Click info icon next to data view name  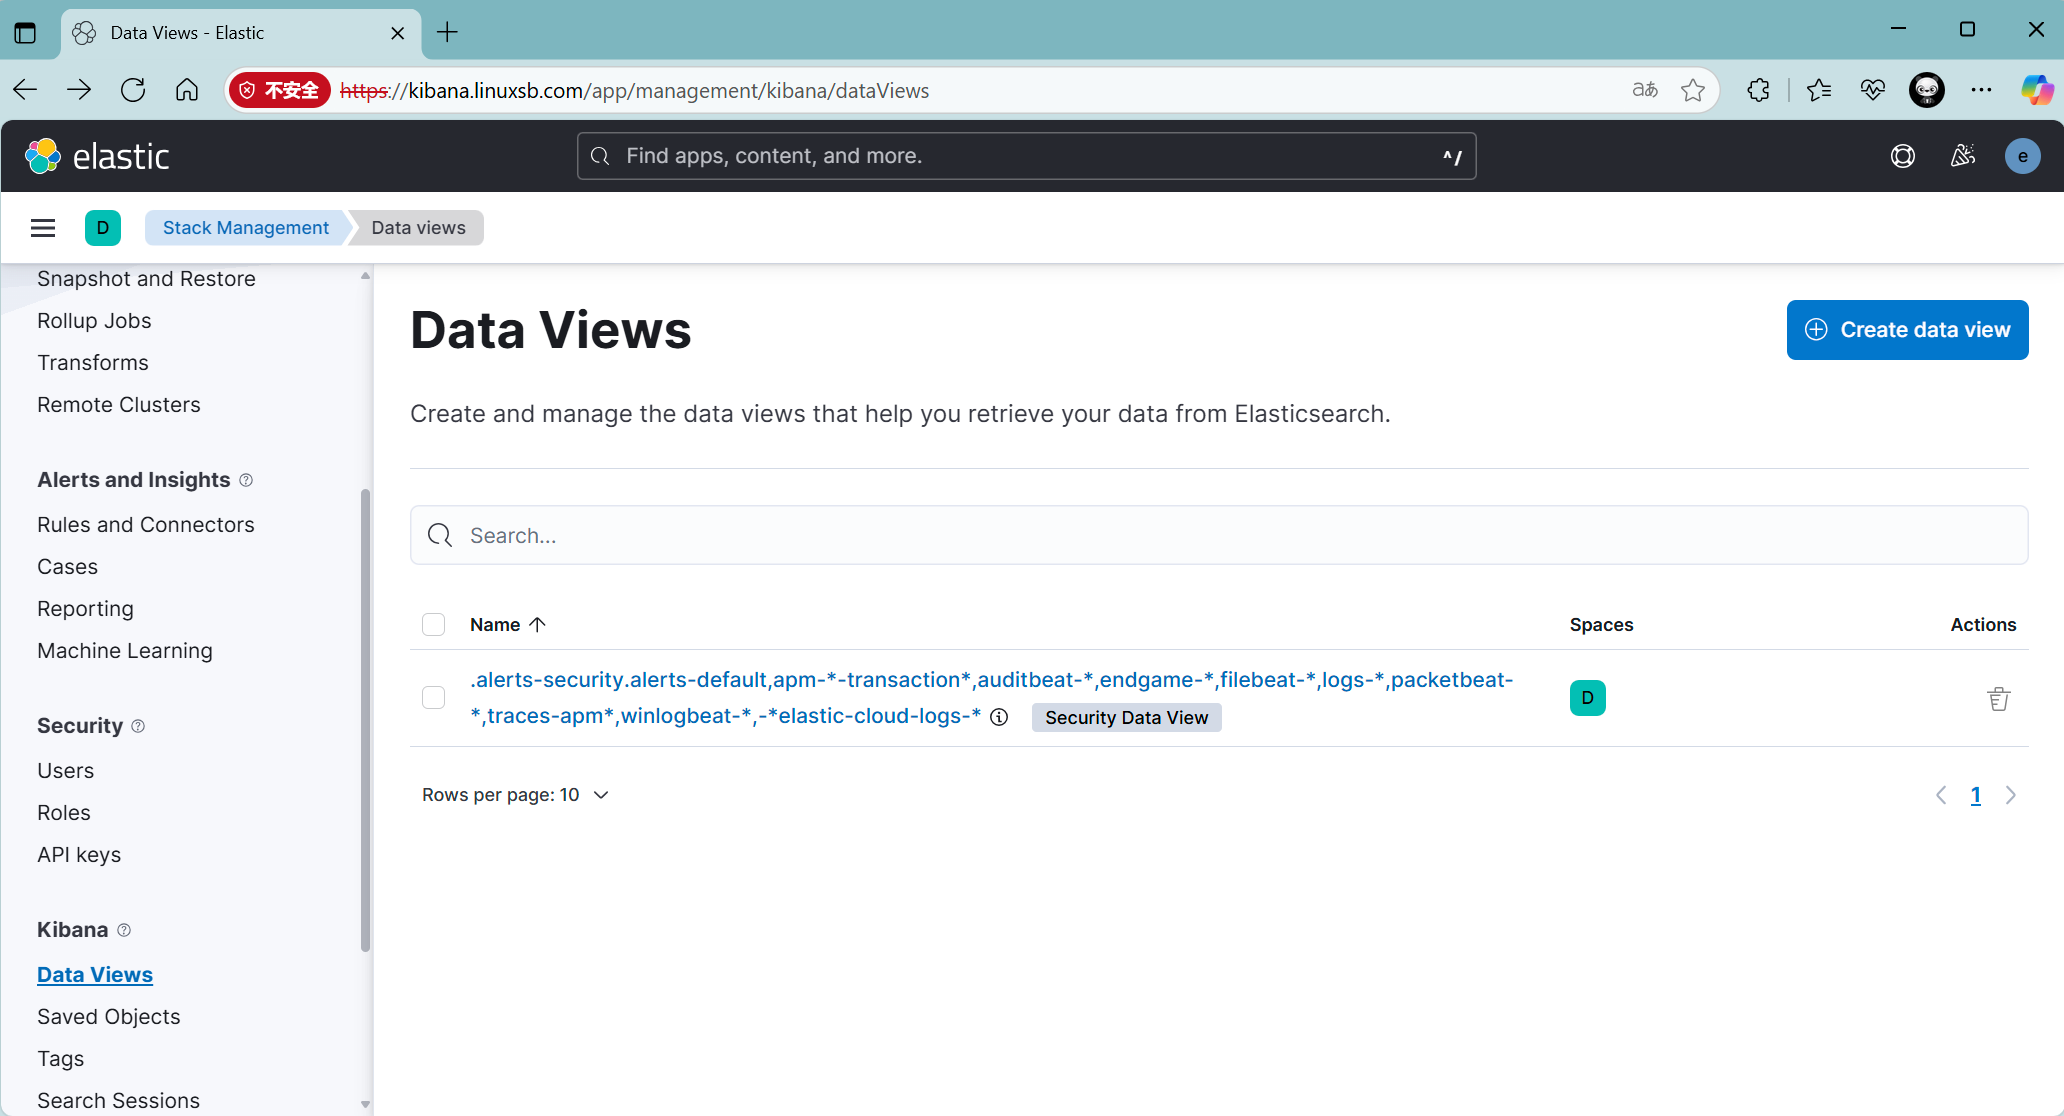(999, 717)
